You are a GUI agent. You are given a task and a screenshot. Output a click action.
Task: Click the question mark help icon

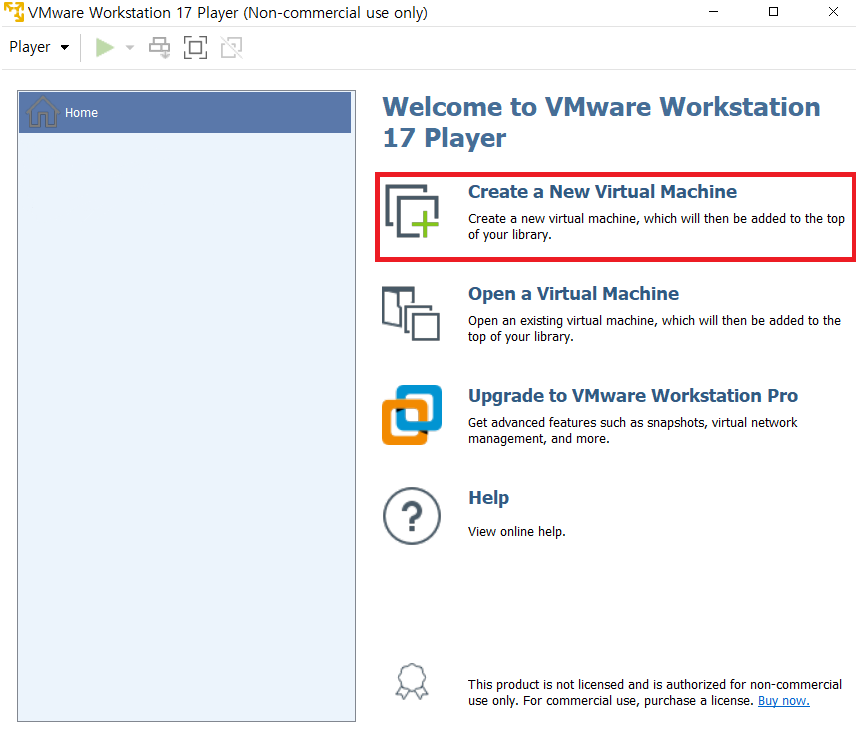pyautogui.click(x=412, y=516)
